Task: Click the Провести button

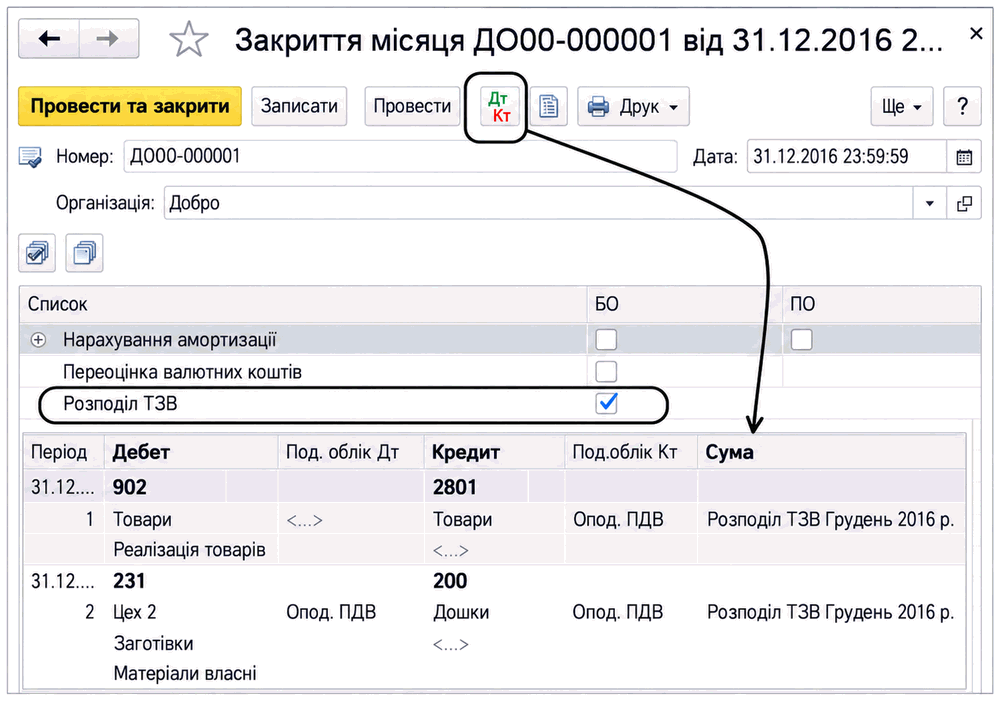Action: pyautogui.click(x=412, y=106)
